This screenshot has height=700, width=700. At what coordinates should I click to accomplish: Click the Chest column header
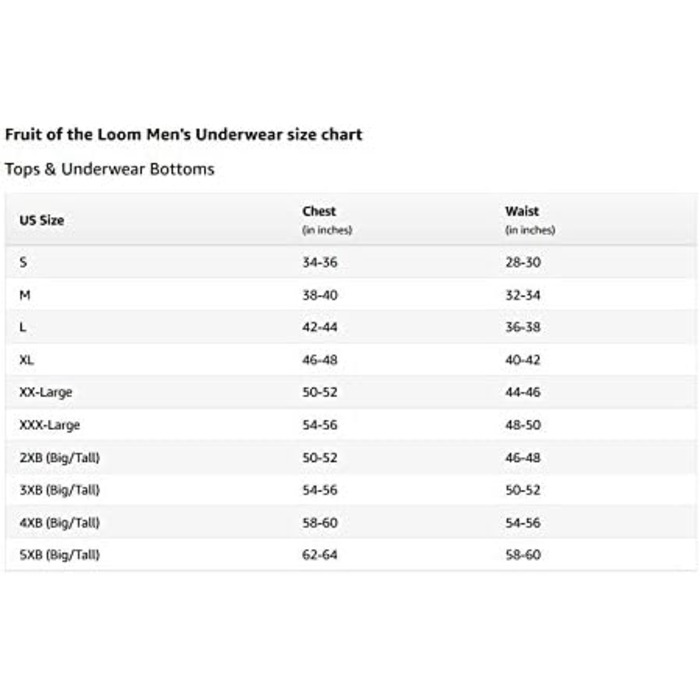tap(319, 212)
